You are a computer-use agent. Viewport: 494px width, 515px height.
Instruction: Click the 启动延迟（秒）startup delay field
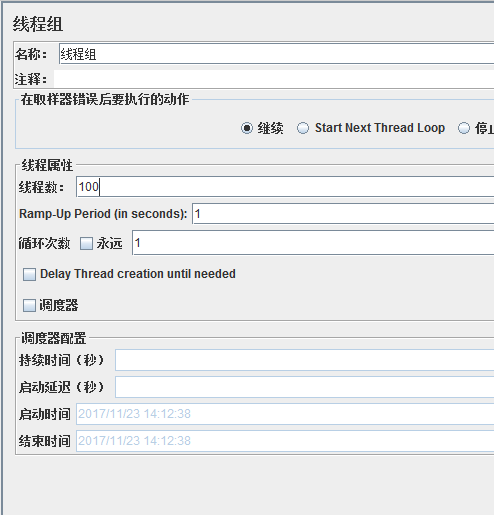(304, 387)
